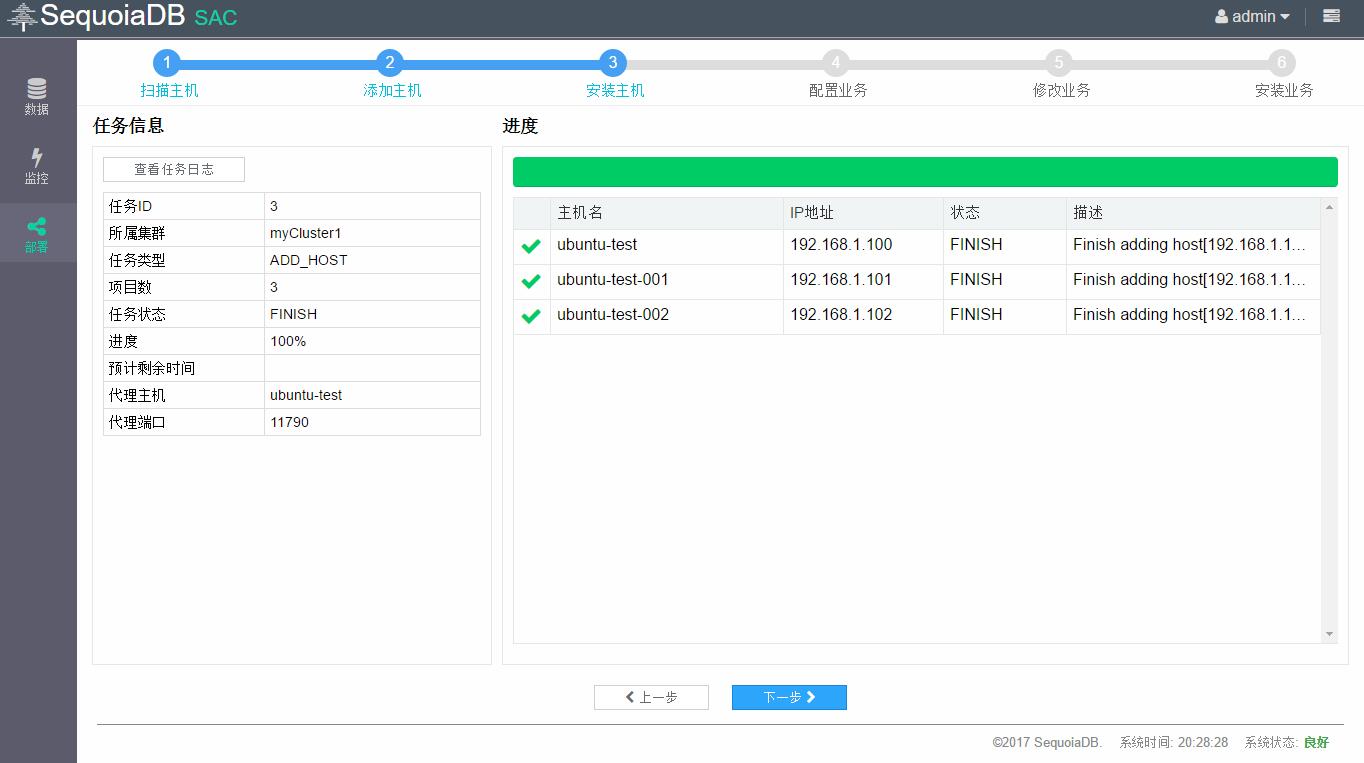Click the step 3 安装主机 circle
Image resolution: width=1364 pixels, height=763 pixels.
click(x=612, y=61)
